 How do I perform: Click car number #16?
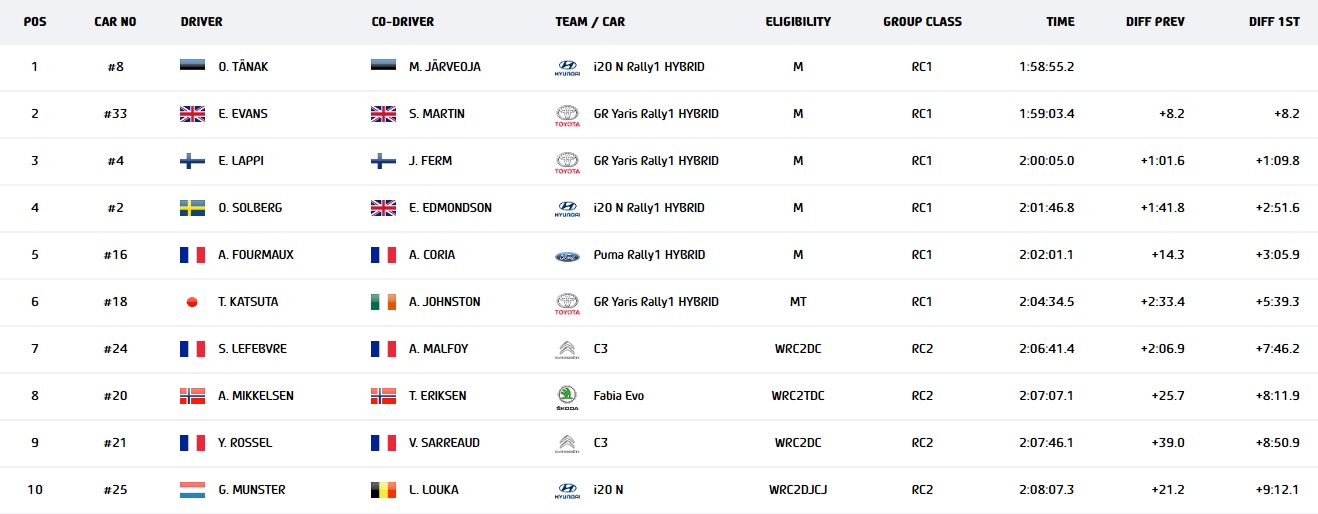point(116,255)
